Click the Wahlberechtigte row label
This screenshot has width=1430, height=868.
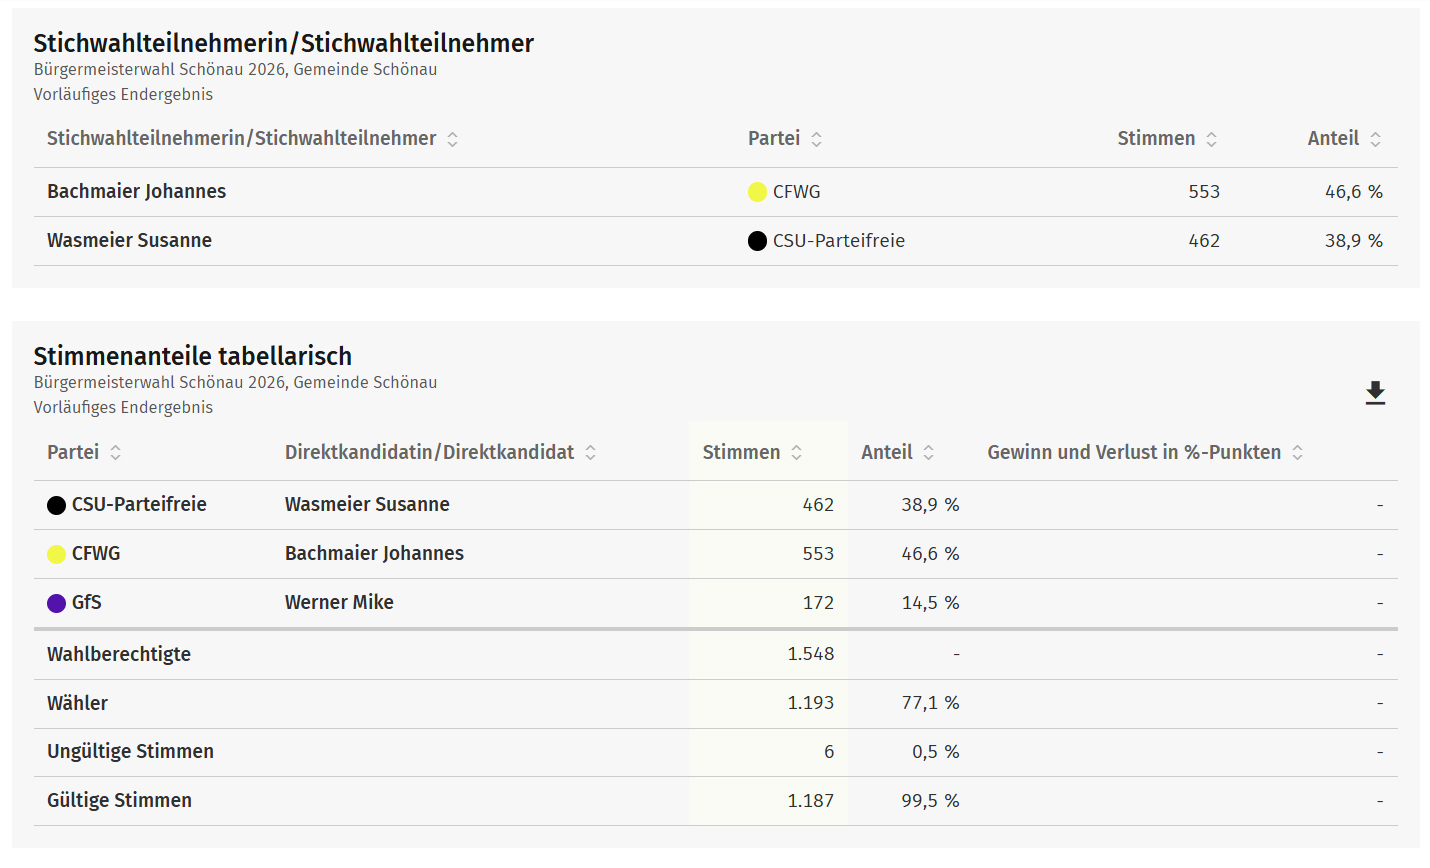[118, 654]
